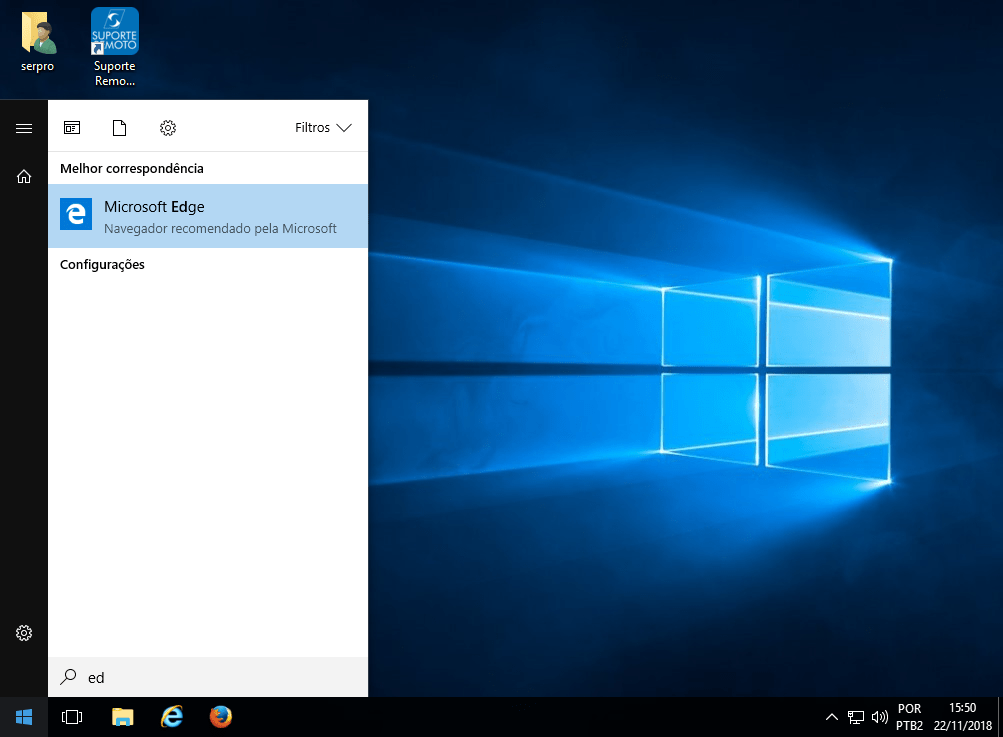
Task: Open Task View from the taskbar
Action: pos(72,717)
